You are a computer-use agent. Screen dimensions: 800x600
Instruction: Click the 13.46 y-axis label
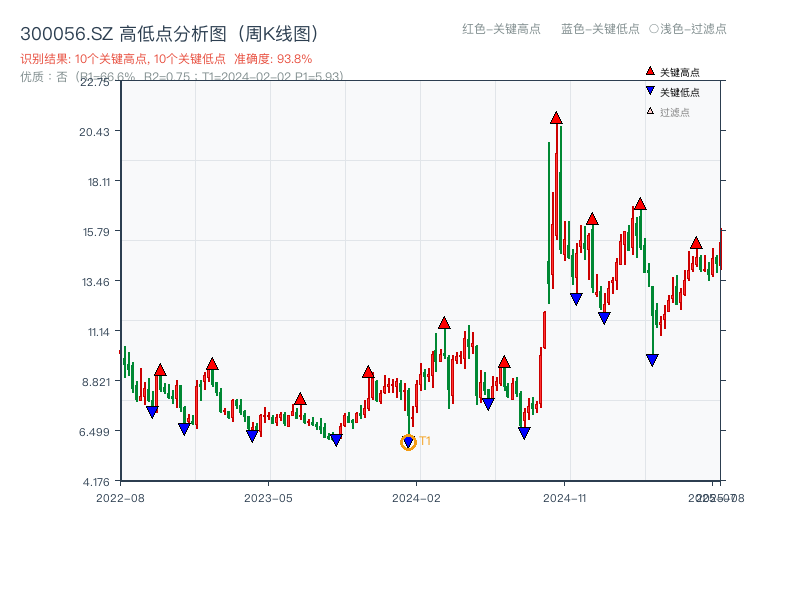tap(95, 282)
